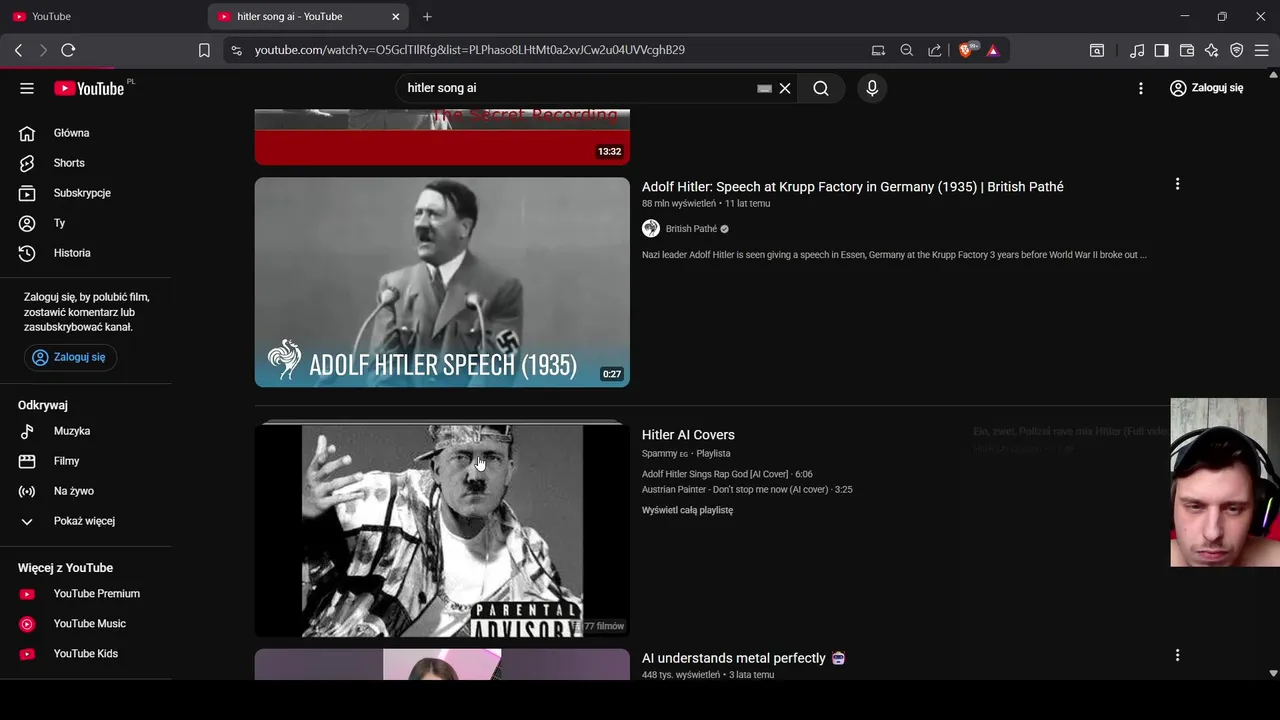Open the Hitler AI Covers playlist thumbnail
Image resolution: width=1280 pixels, height=720 pixels.
pyautogui.click(x=442, y=530)
